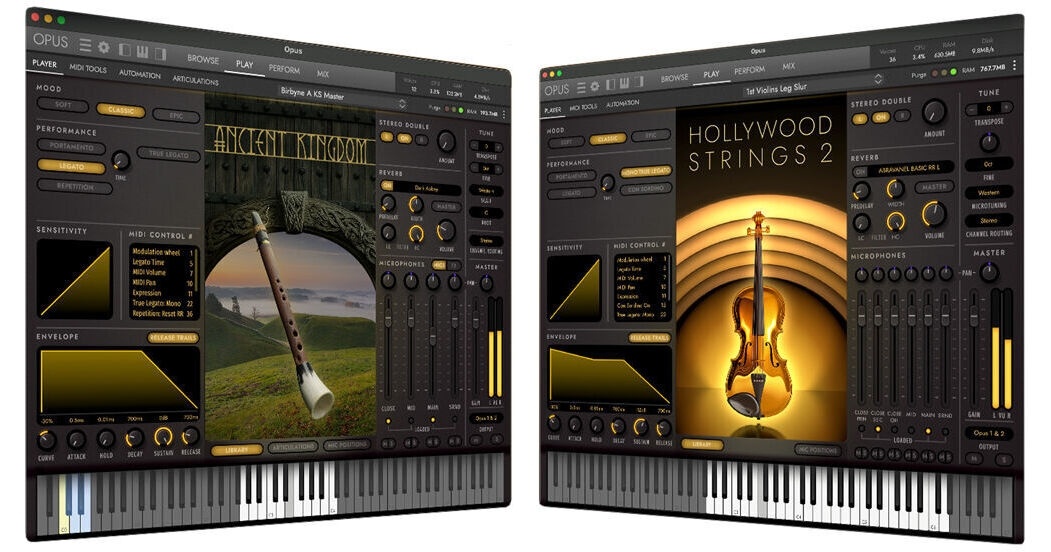The image size is (1051, 552).
Task: Open Opus 1 & 2 output dropdown in right window
Action: pyautogui.click(x=987, y=433)
